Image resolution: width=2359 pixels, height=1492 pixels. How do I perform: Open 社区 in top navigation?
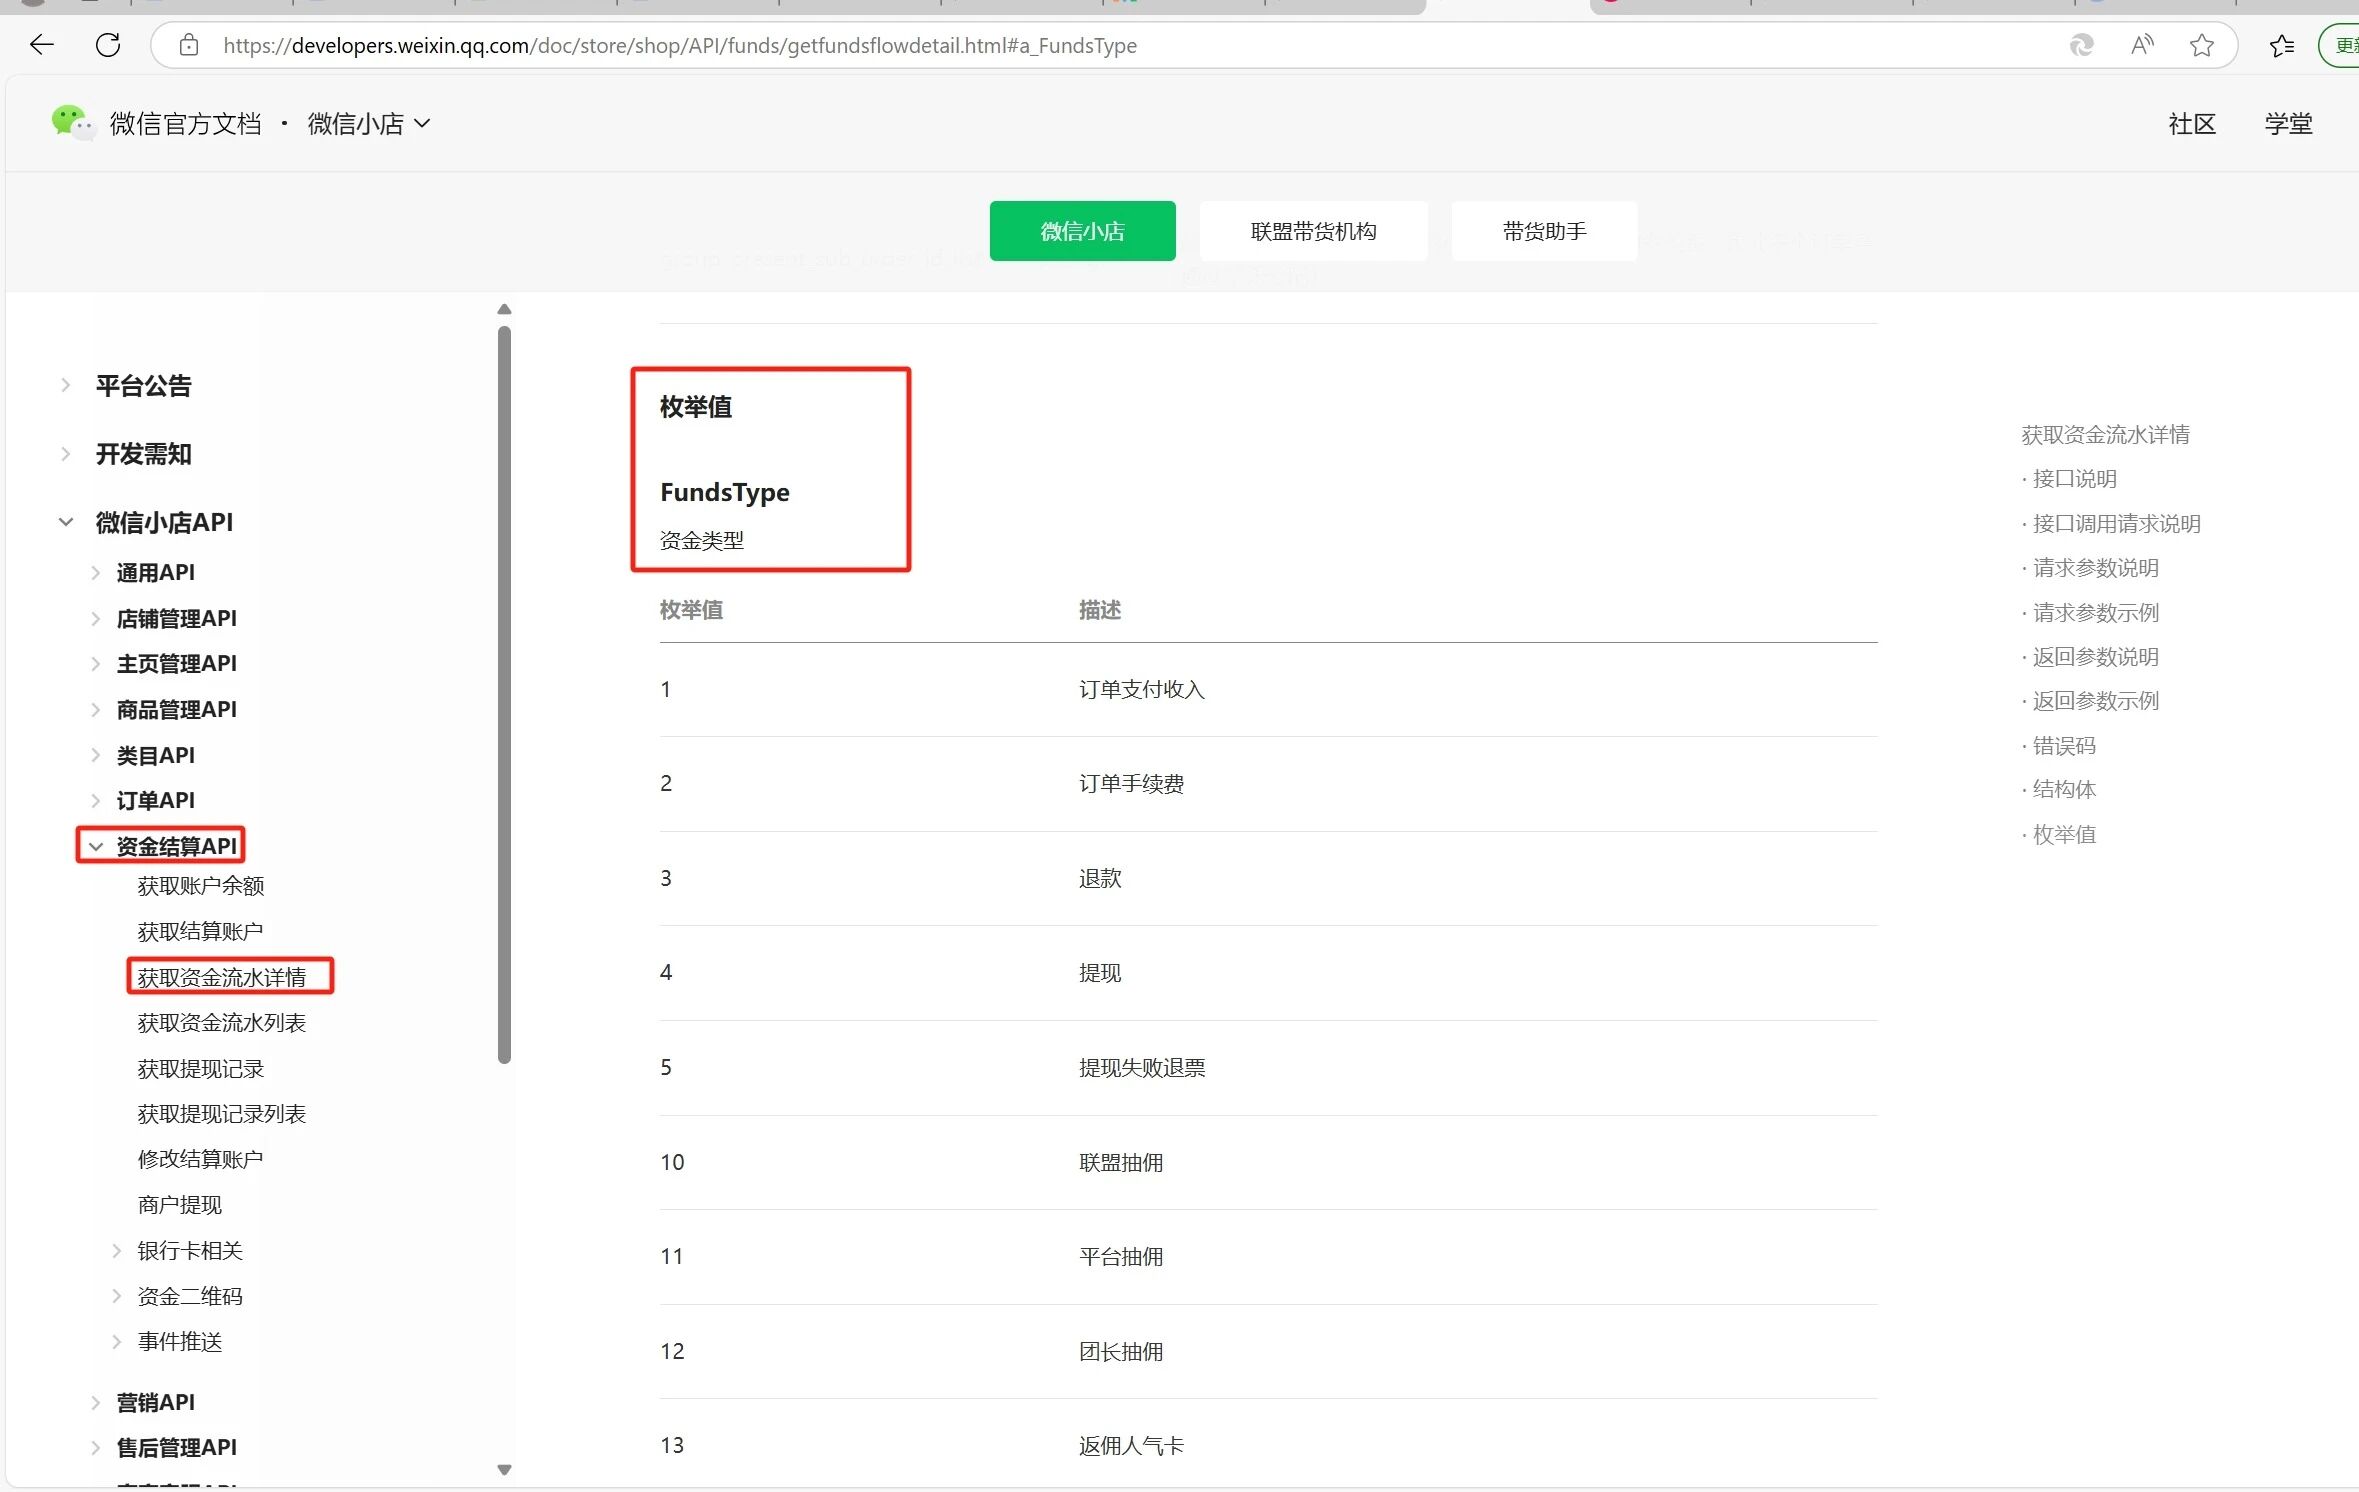[2191, 123]
